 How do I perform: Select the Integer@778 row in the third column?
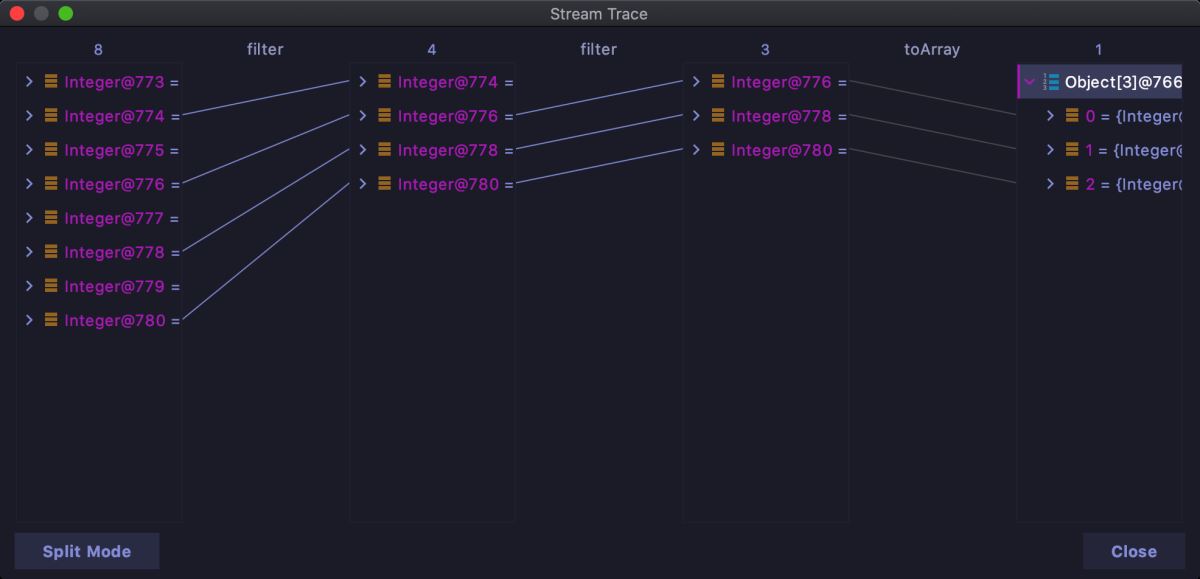click(x=781, y=116)
